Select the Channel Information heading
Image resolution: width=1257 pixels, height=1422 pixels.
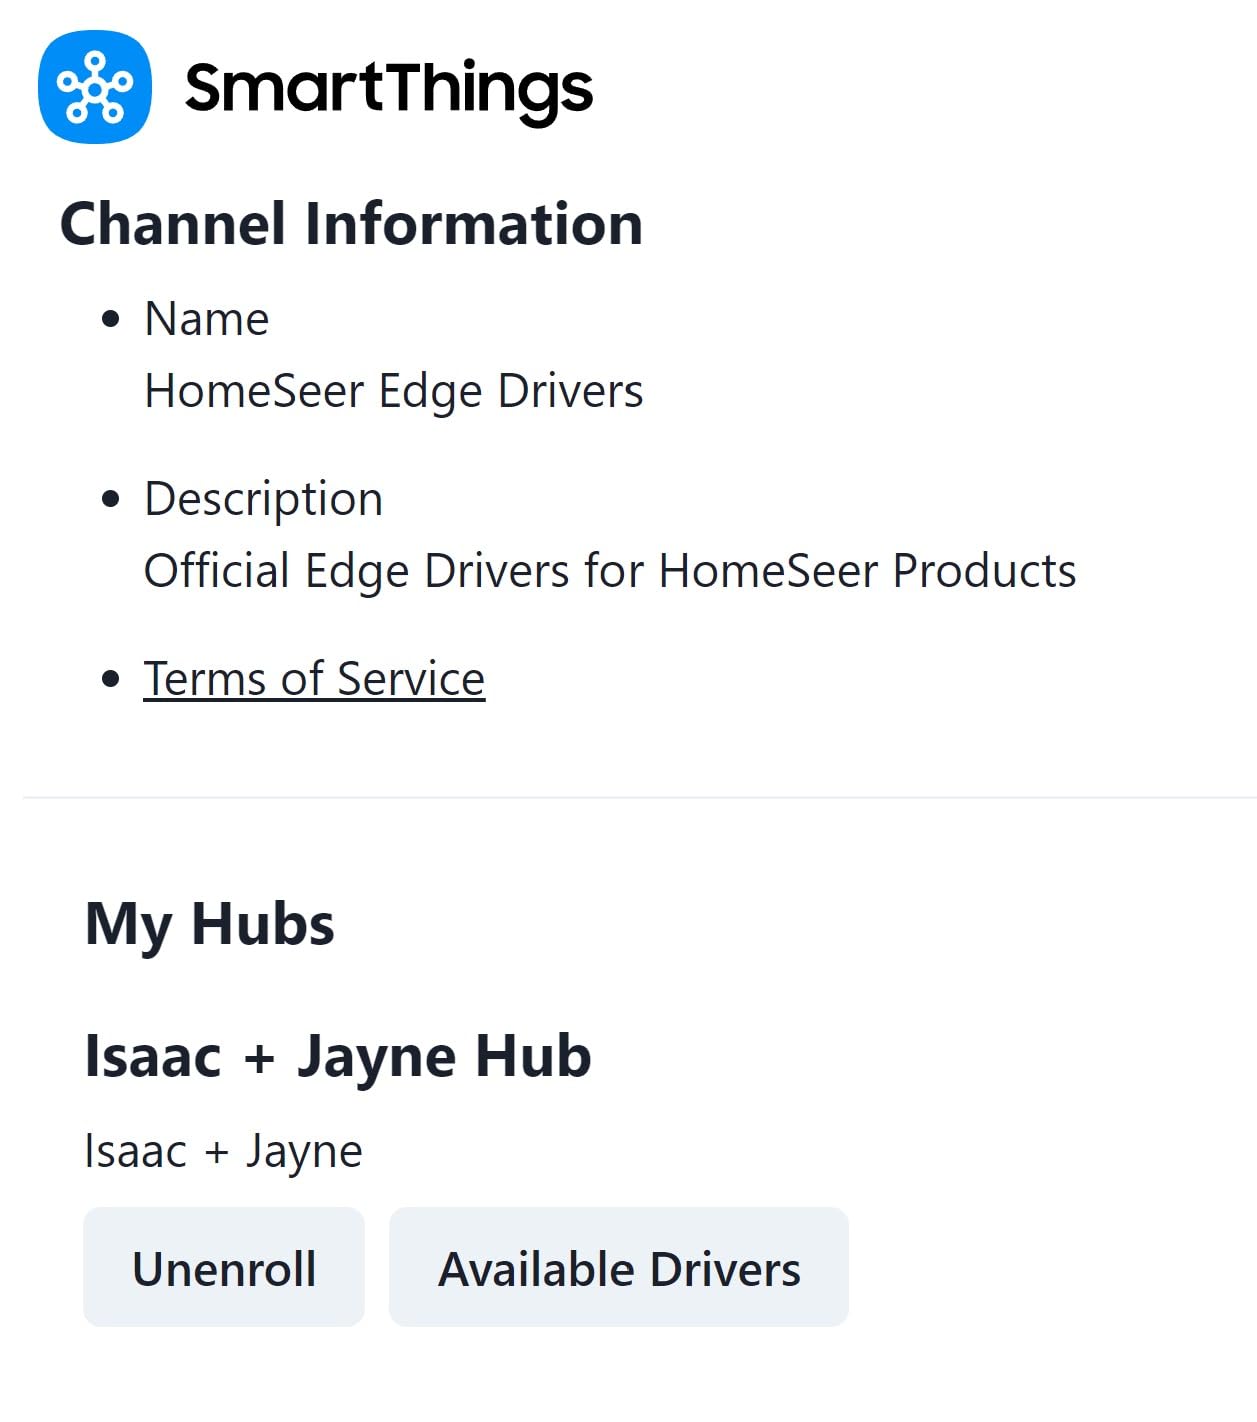pyautogui.click(x=351, y=223)
